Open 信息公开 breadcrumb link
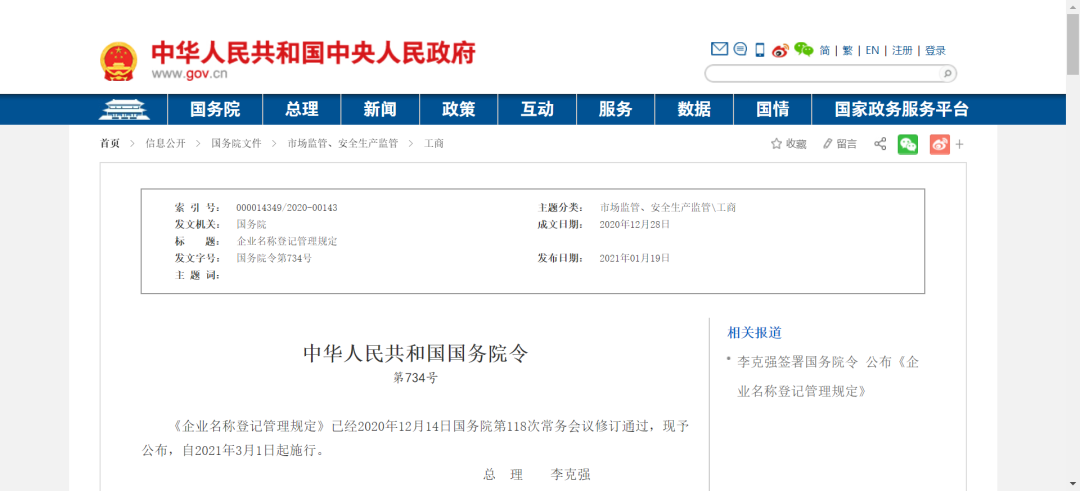The image size is (1080, 491). click(165, 144)
